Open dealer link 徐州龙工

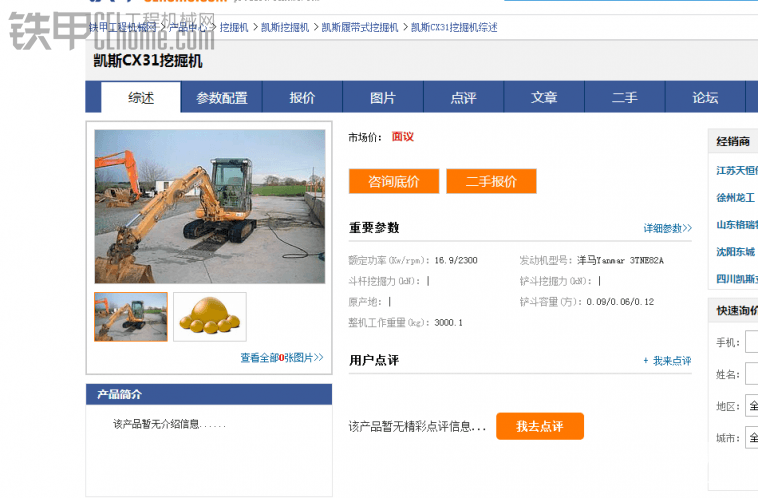[735, 197]
